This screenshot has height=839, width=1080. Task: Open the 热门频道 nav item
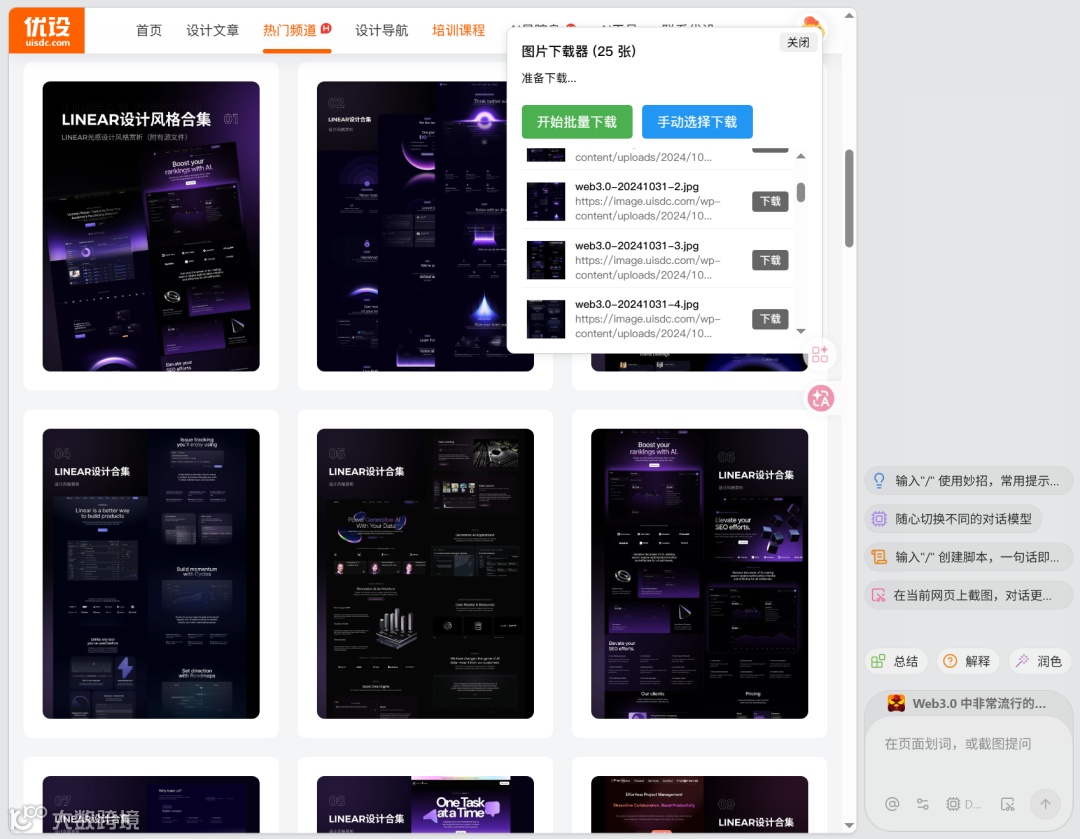(x=290, y=30)
